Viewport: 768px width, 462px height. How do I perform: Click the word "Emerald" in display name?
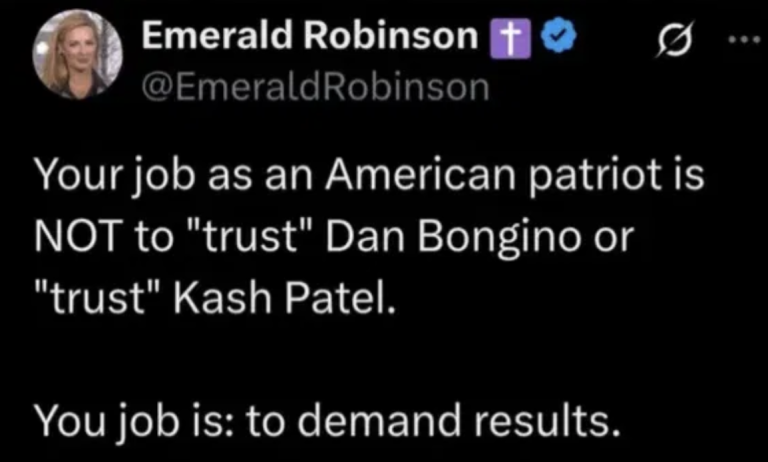click(x=211, y=37)
